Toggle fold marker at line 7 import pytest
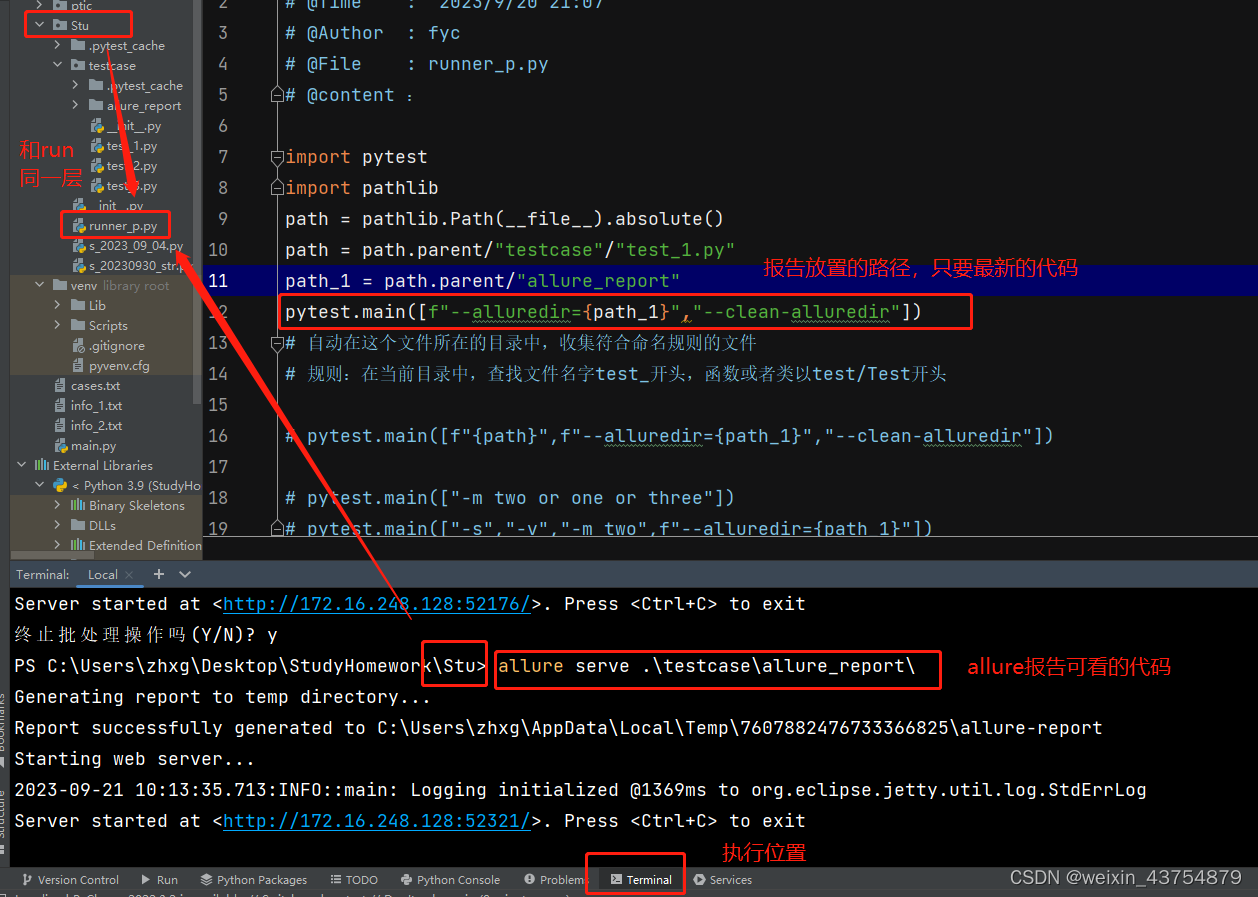1258x897 pixels. pos(277,157)
